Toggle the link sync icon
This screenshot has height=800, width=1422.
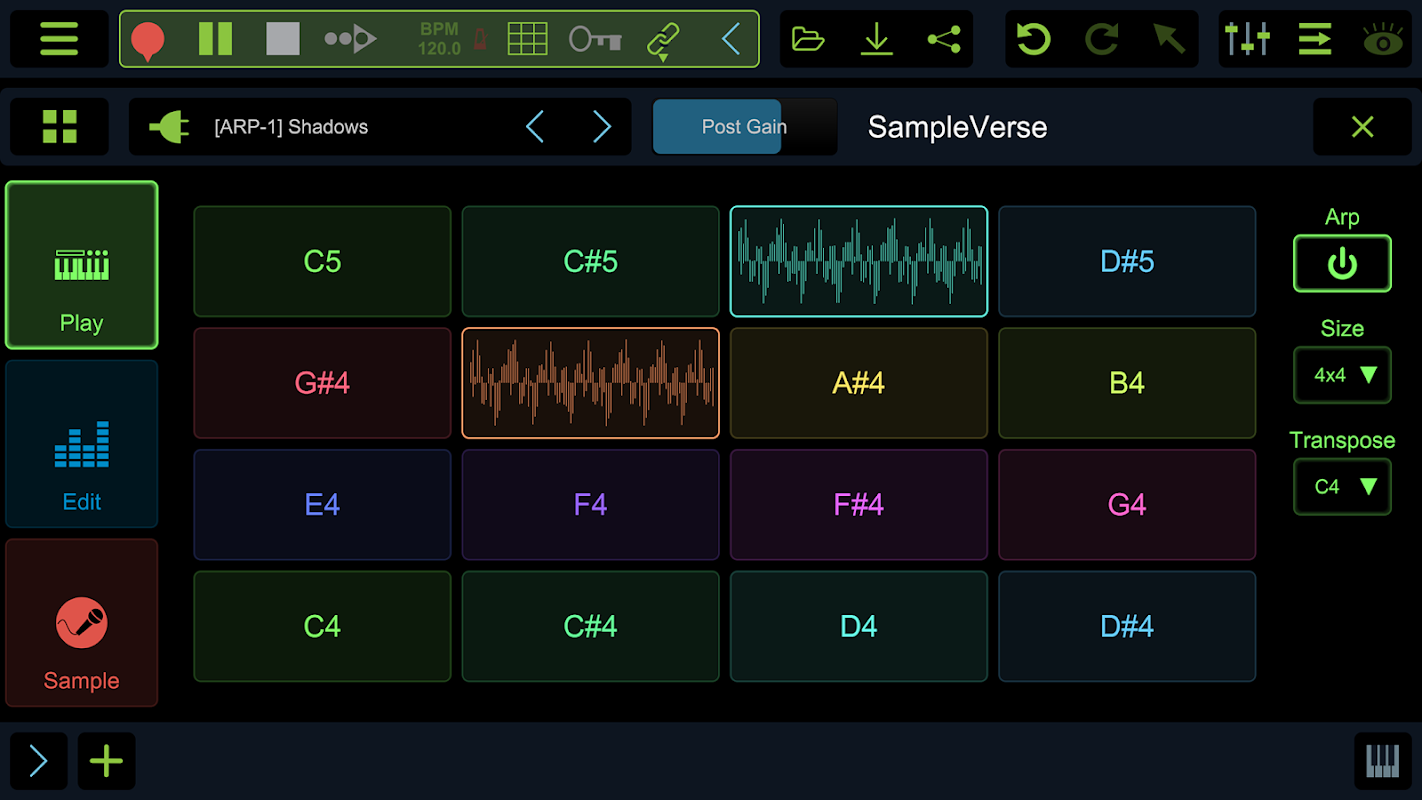(x=662, y=40)
